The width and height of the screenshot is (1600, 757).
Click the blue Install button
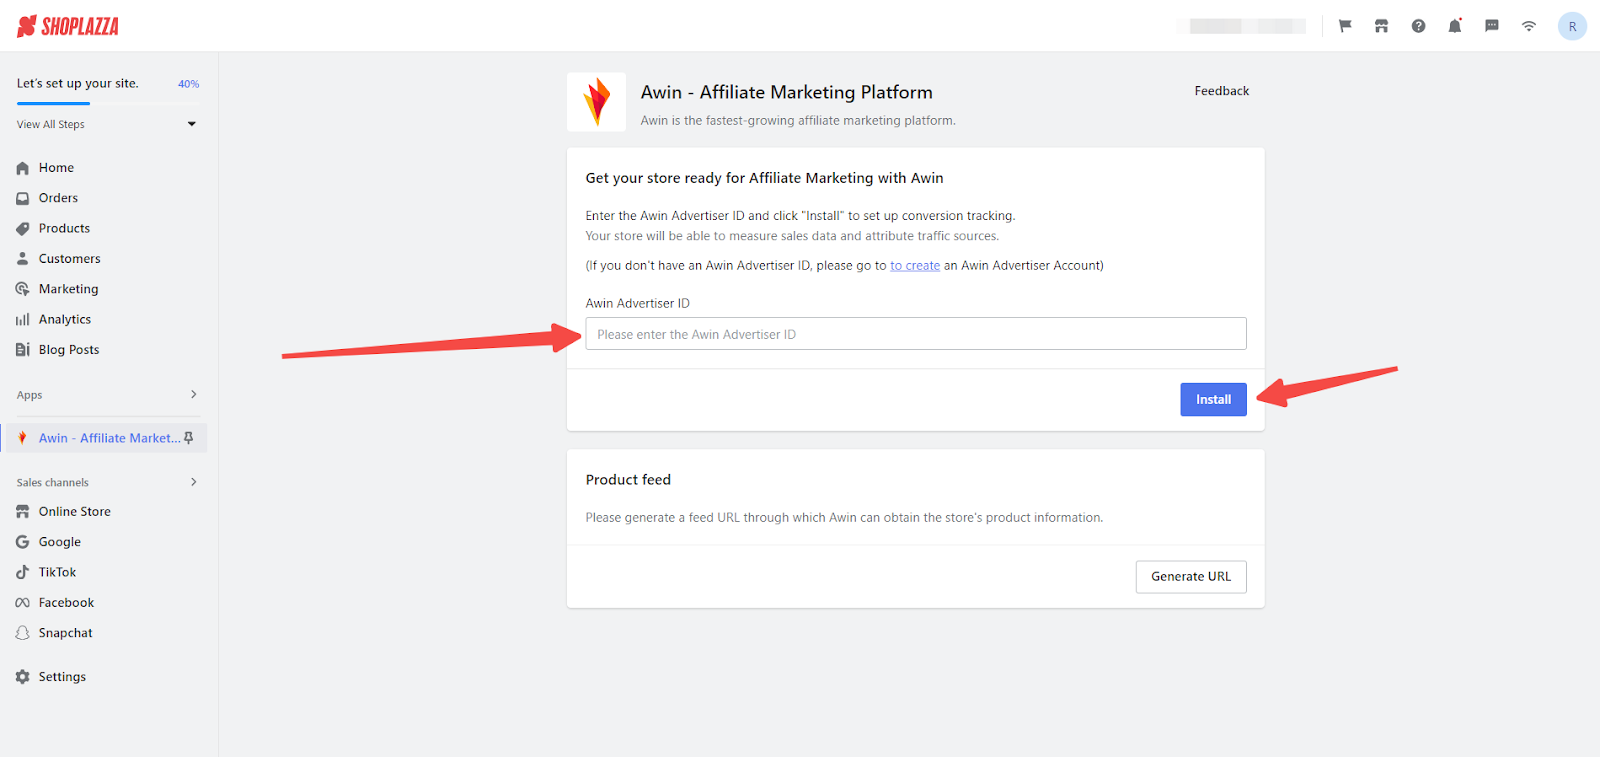click(x=1213, y=399)
